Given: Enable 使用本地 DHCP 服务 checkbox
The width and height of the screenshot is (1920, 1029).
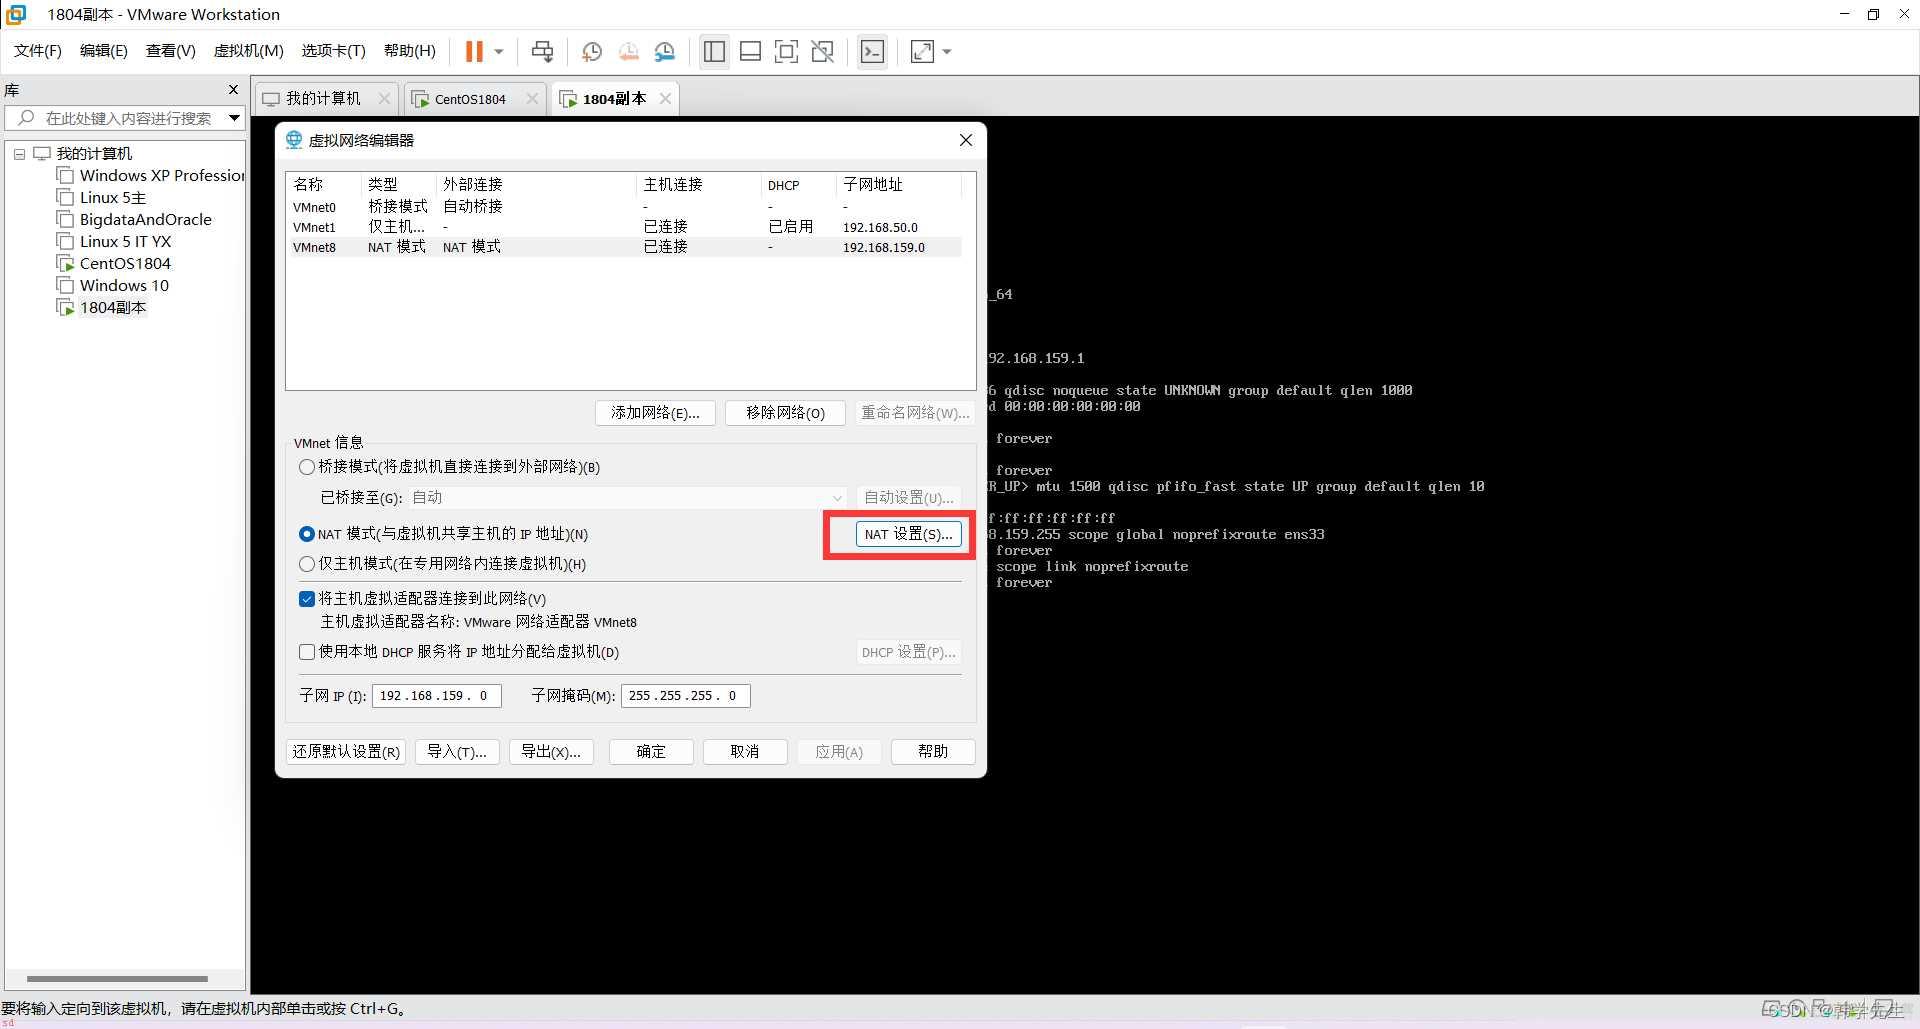Looking at the screenshot, I should [x=307, y=652].
